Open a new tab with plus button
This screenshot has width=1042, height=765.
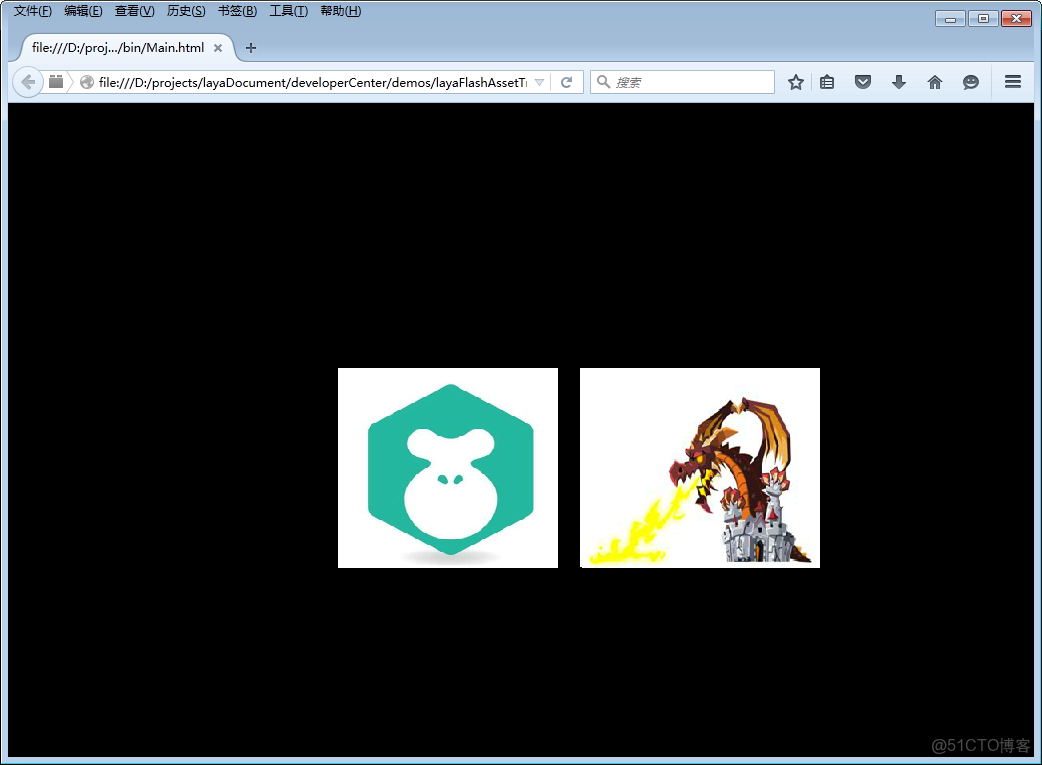[x=251, y=48]
